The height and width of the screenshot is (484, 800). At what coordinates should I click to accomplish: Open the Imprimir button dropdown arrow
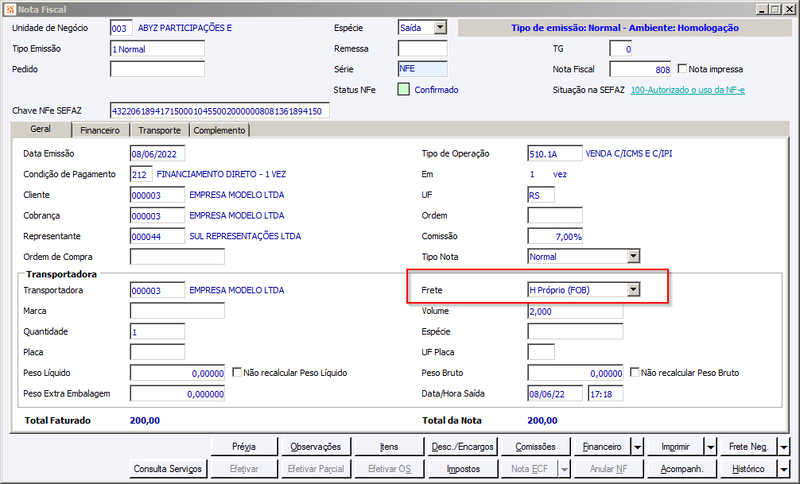711,447
